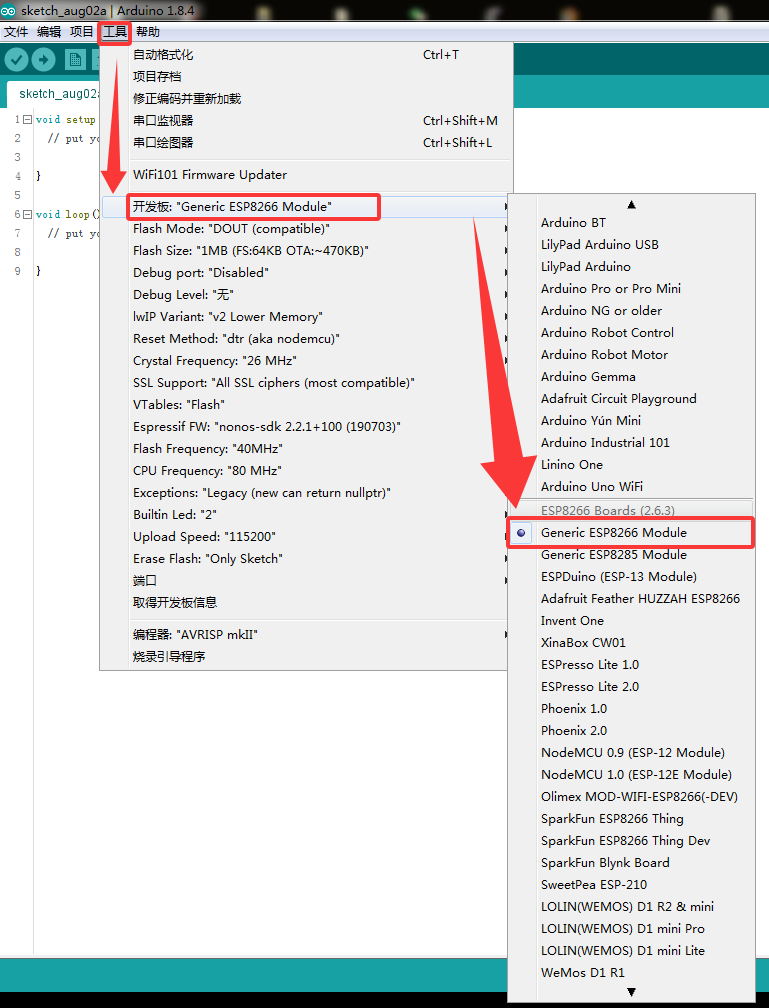Screen dimensions: 769x1008
Task: Choose SparkFun ESP8266 Thing Dev
Action: tap(631, 840)
